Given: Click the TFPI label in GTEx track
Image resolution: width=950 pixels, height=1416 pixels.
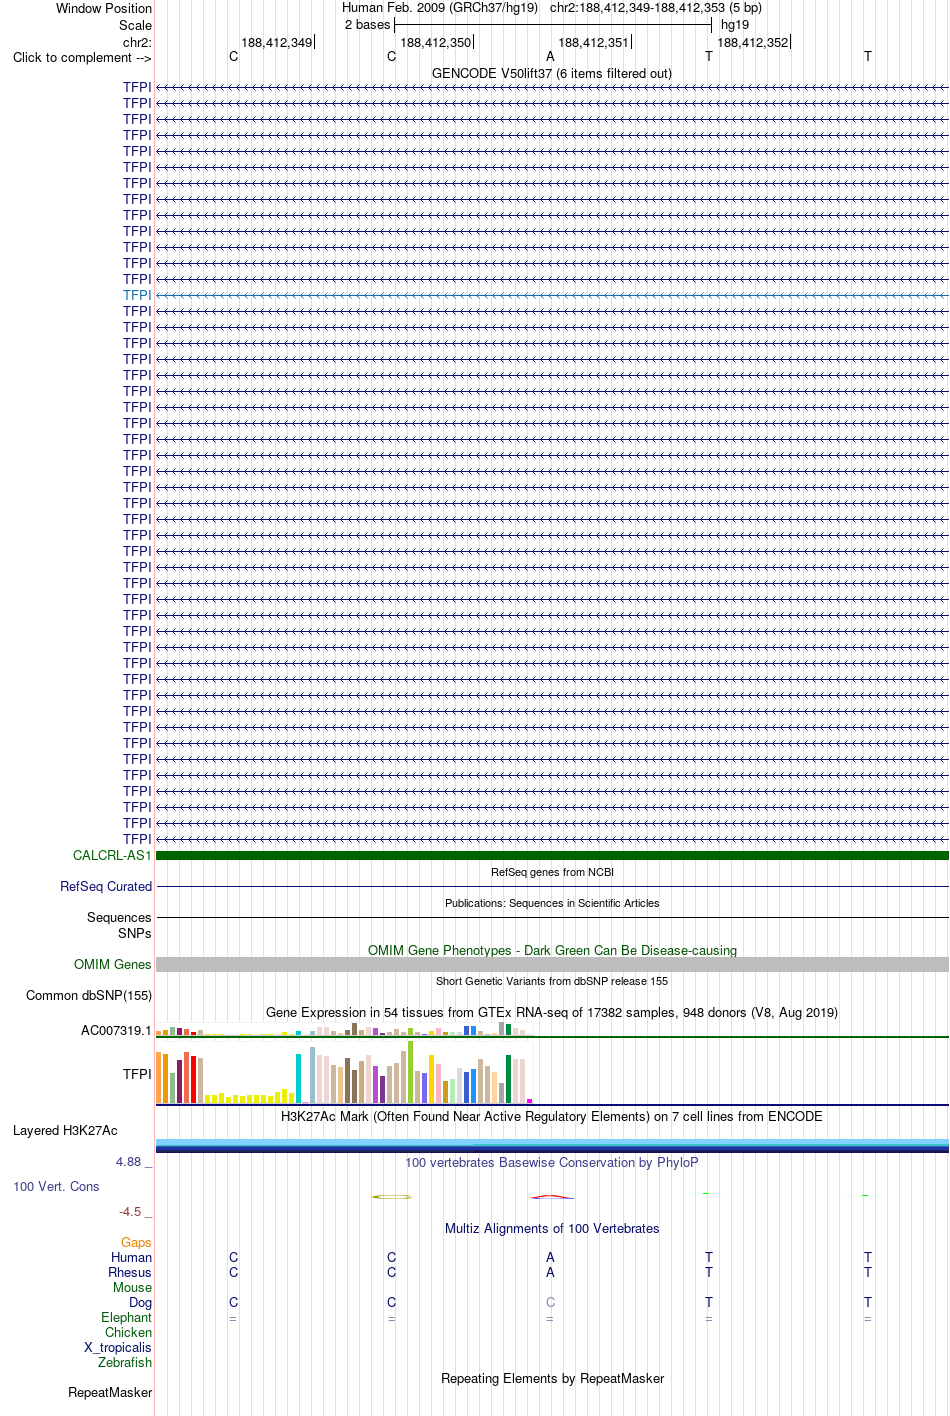Looking at the screenshot, I should [x=137, y=1074].
